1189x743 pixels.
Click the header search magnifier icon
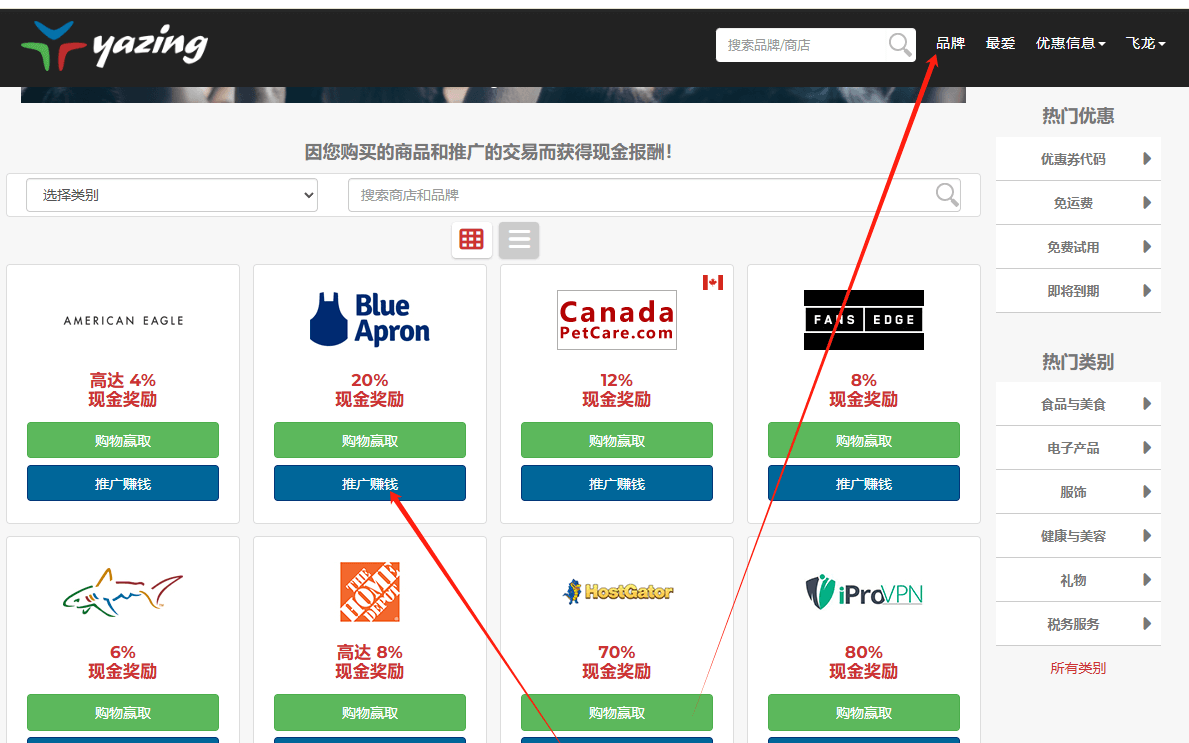pos(900,45)
